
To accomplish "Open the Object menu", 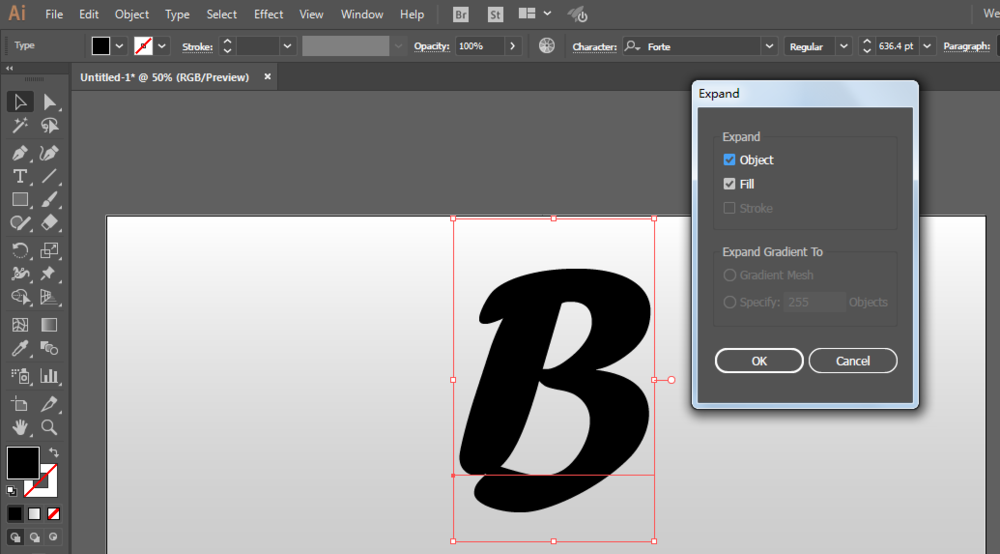I will 131,14.
